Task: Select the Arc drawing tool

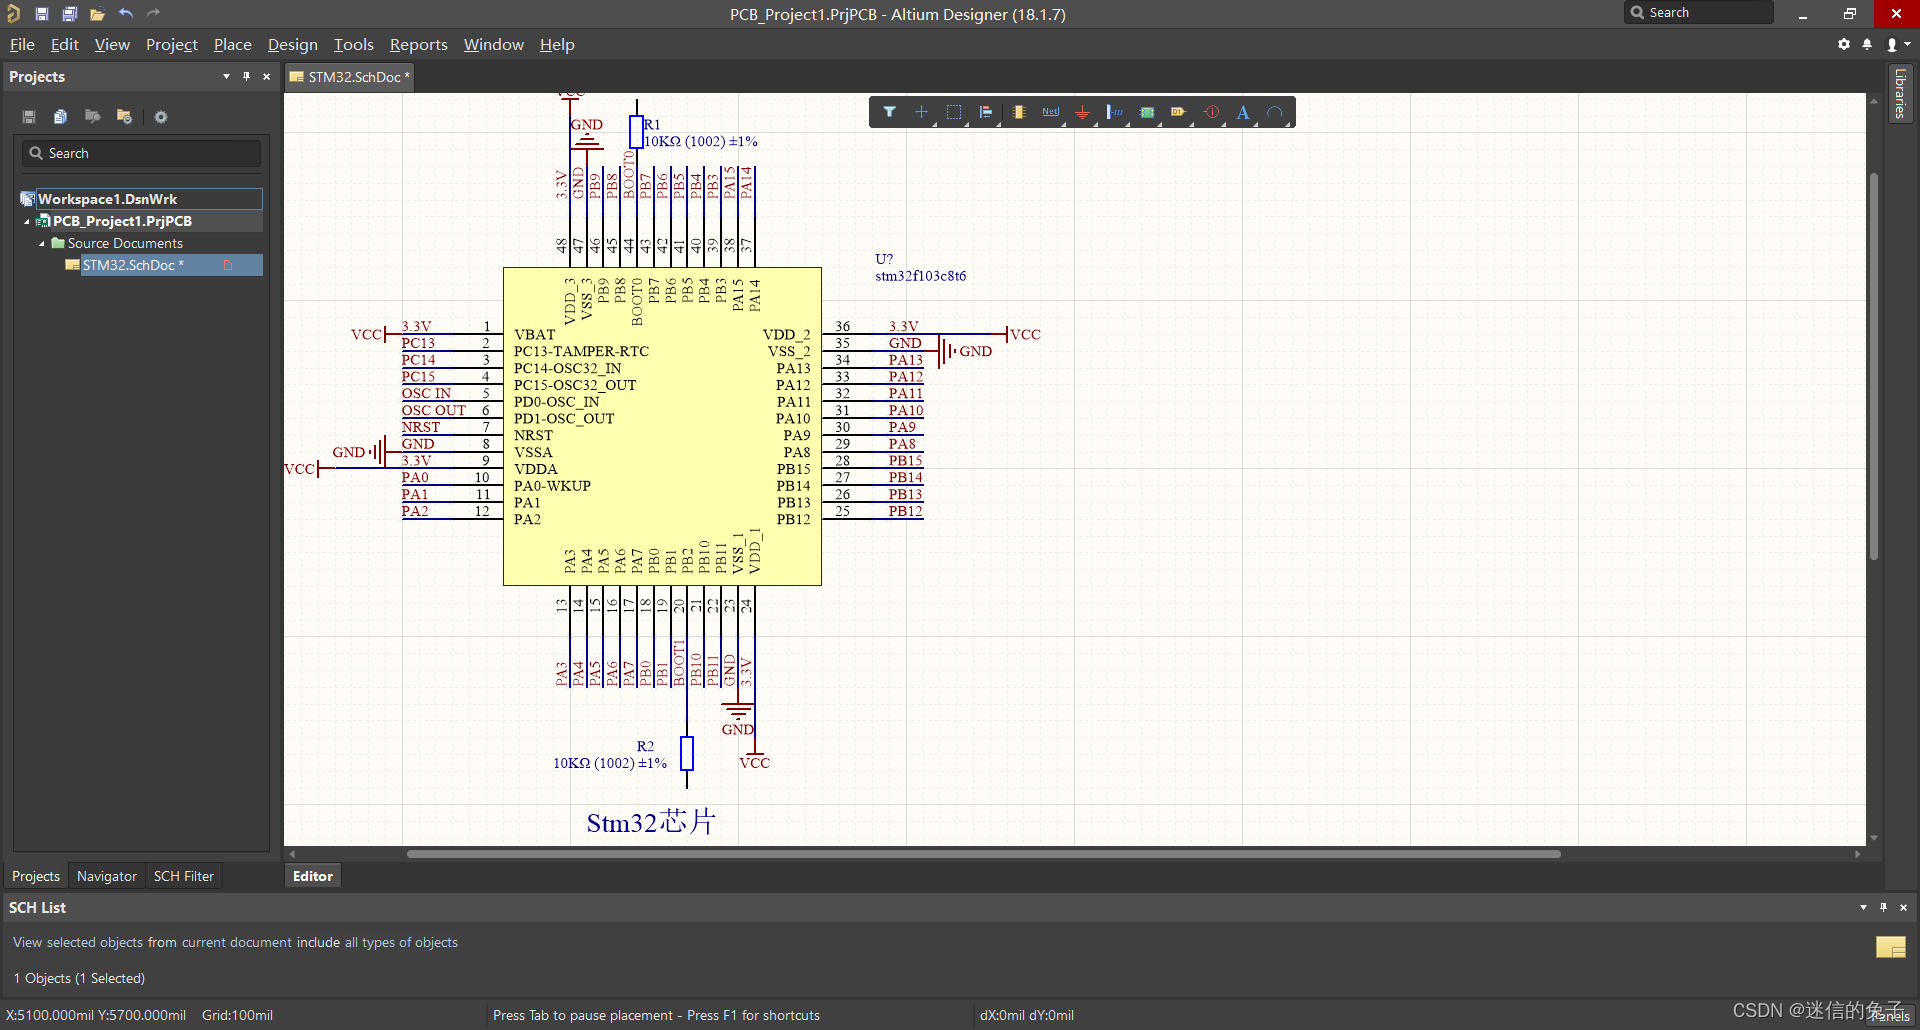Action: point(1275,113)
